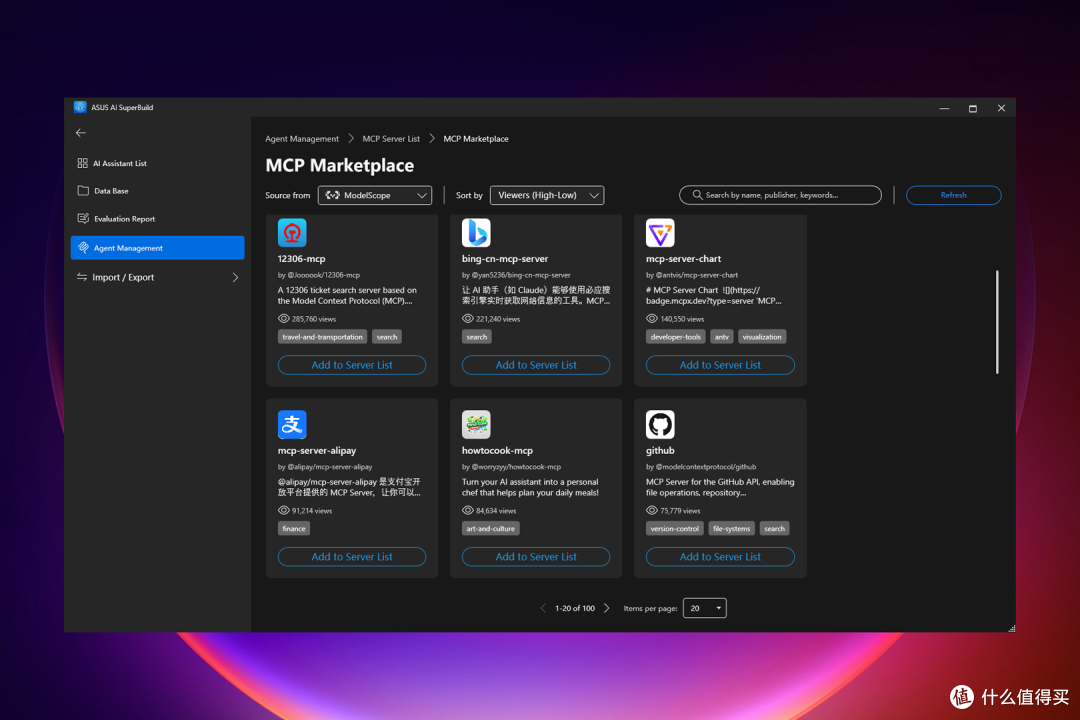Click search tag on bing-cn-mcp-server card
The width and height of the screenshot is (1080, 720).
coord(477,337)
